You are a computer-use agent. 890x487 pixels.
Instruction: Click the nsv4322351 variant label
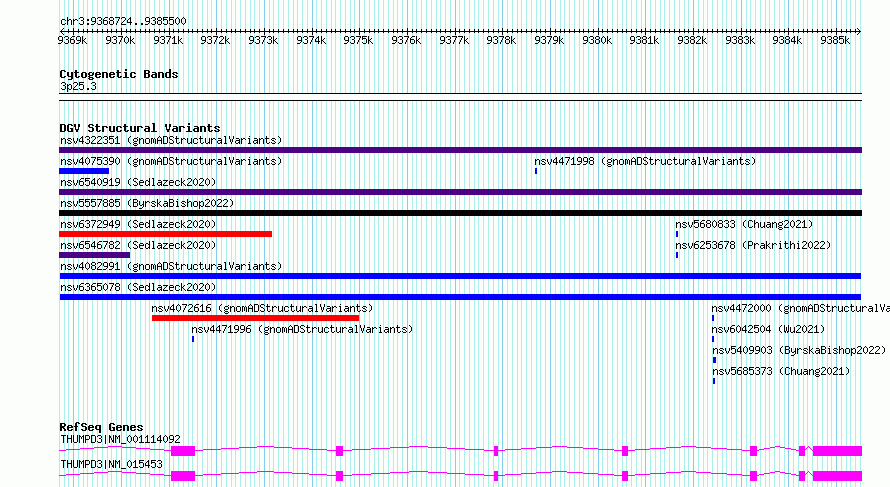[171, 140]
